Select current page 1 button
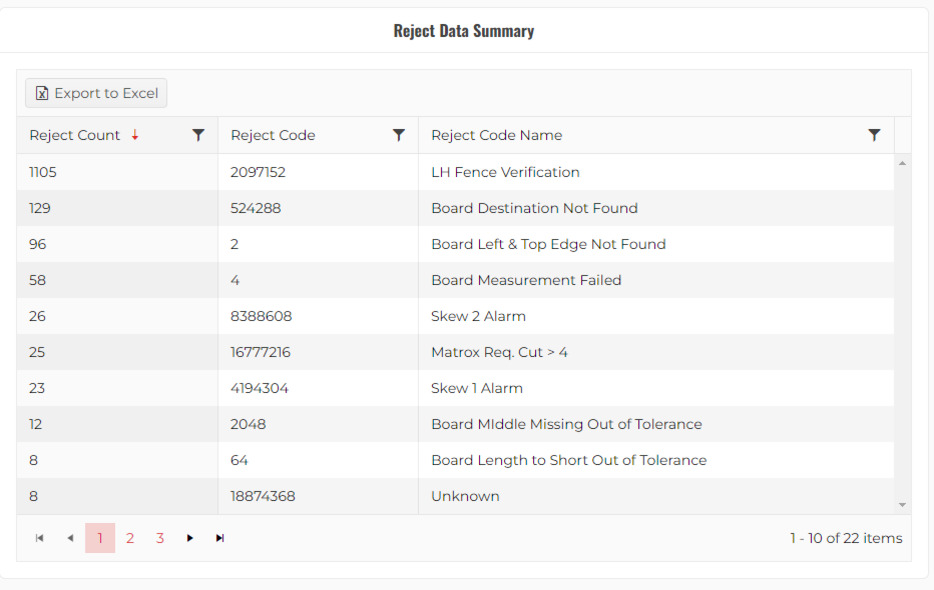934x590 pixels. click(100, 538)
